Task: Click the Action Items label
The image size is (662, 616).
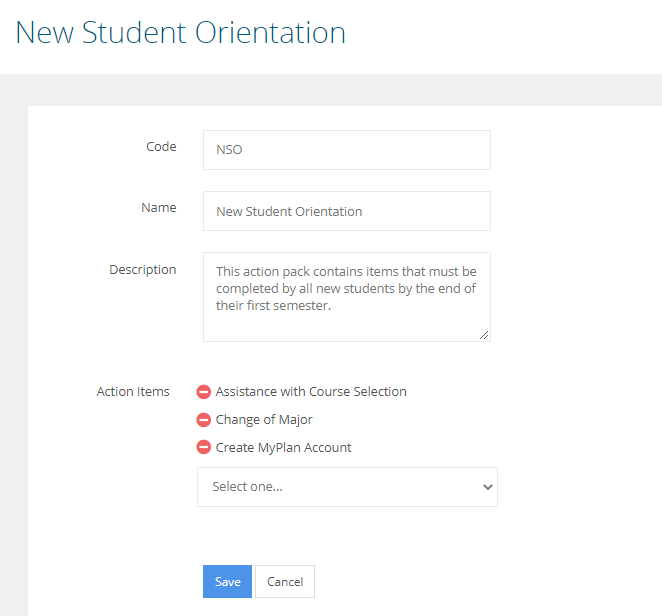Action: 133,392
